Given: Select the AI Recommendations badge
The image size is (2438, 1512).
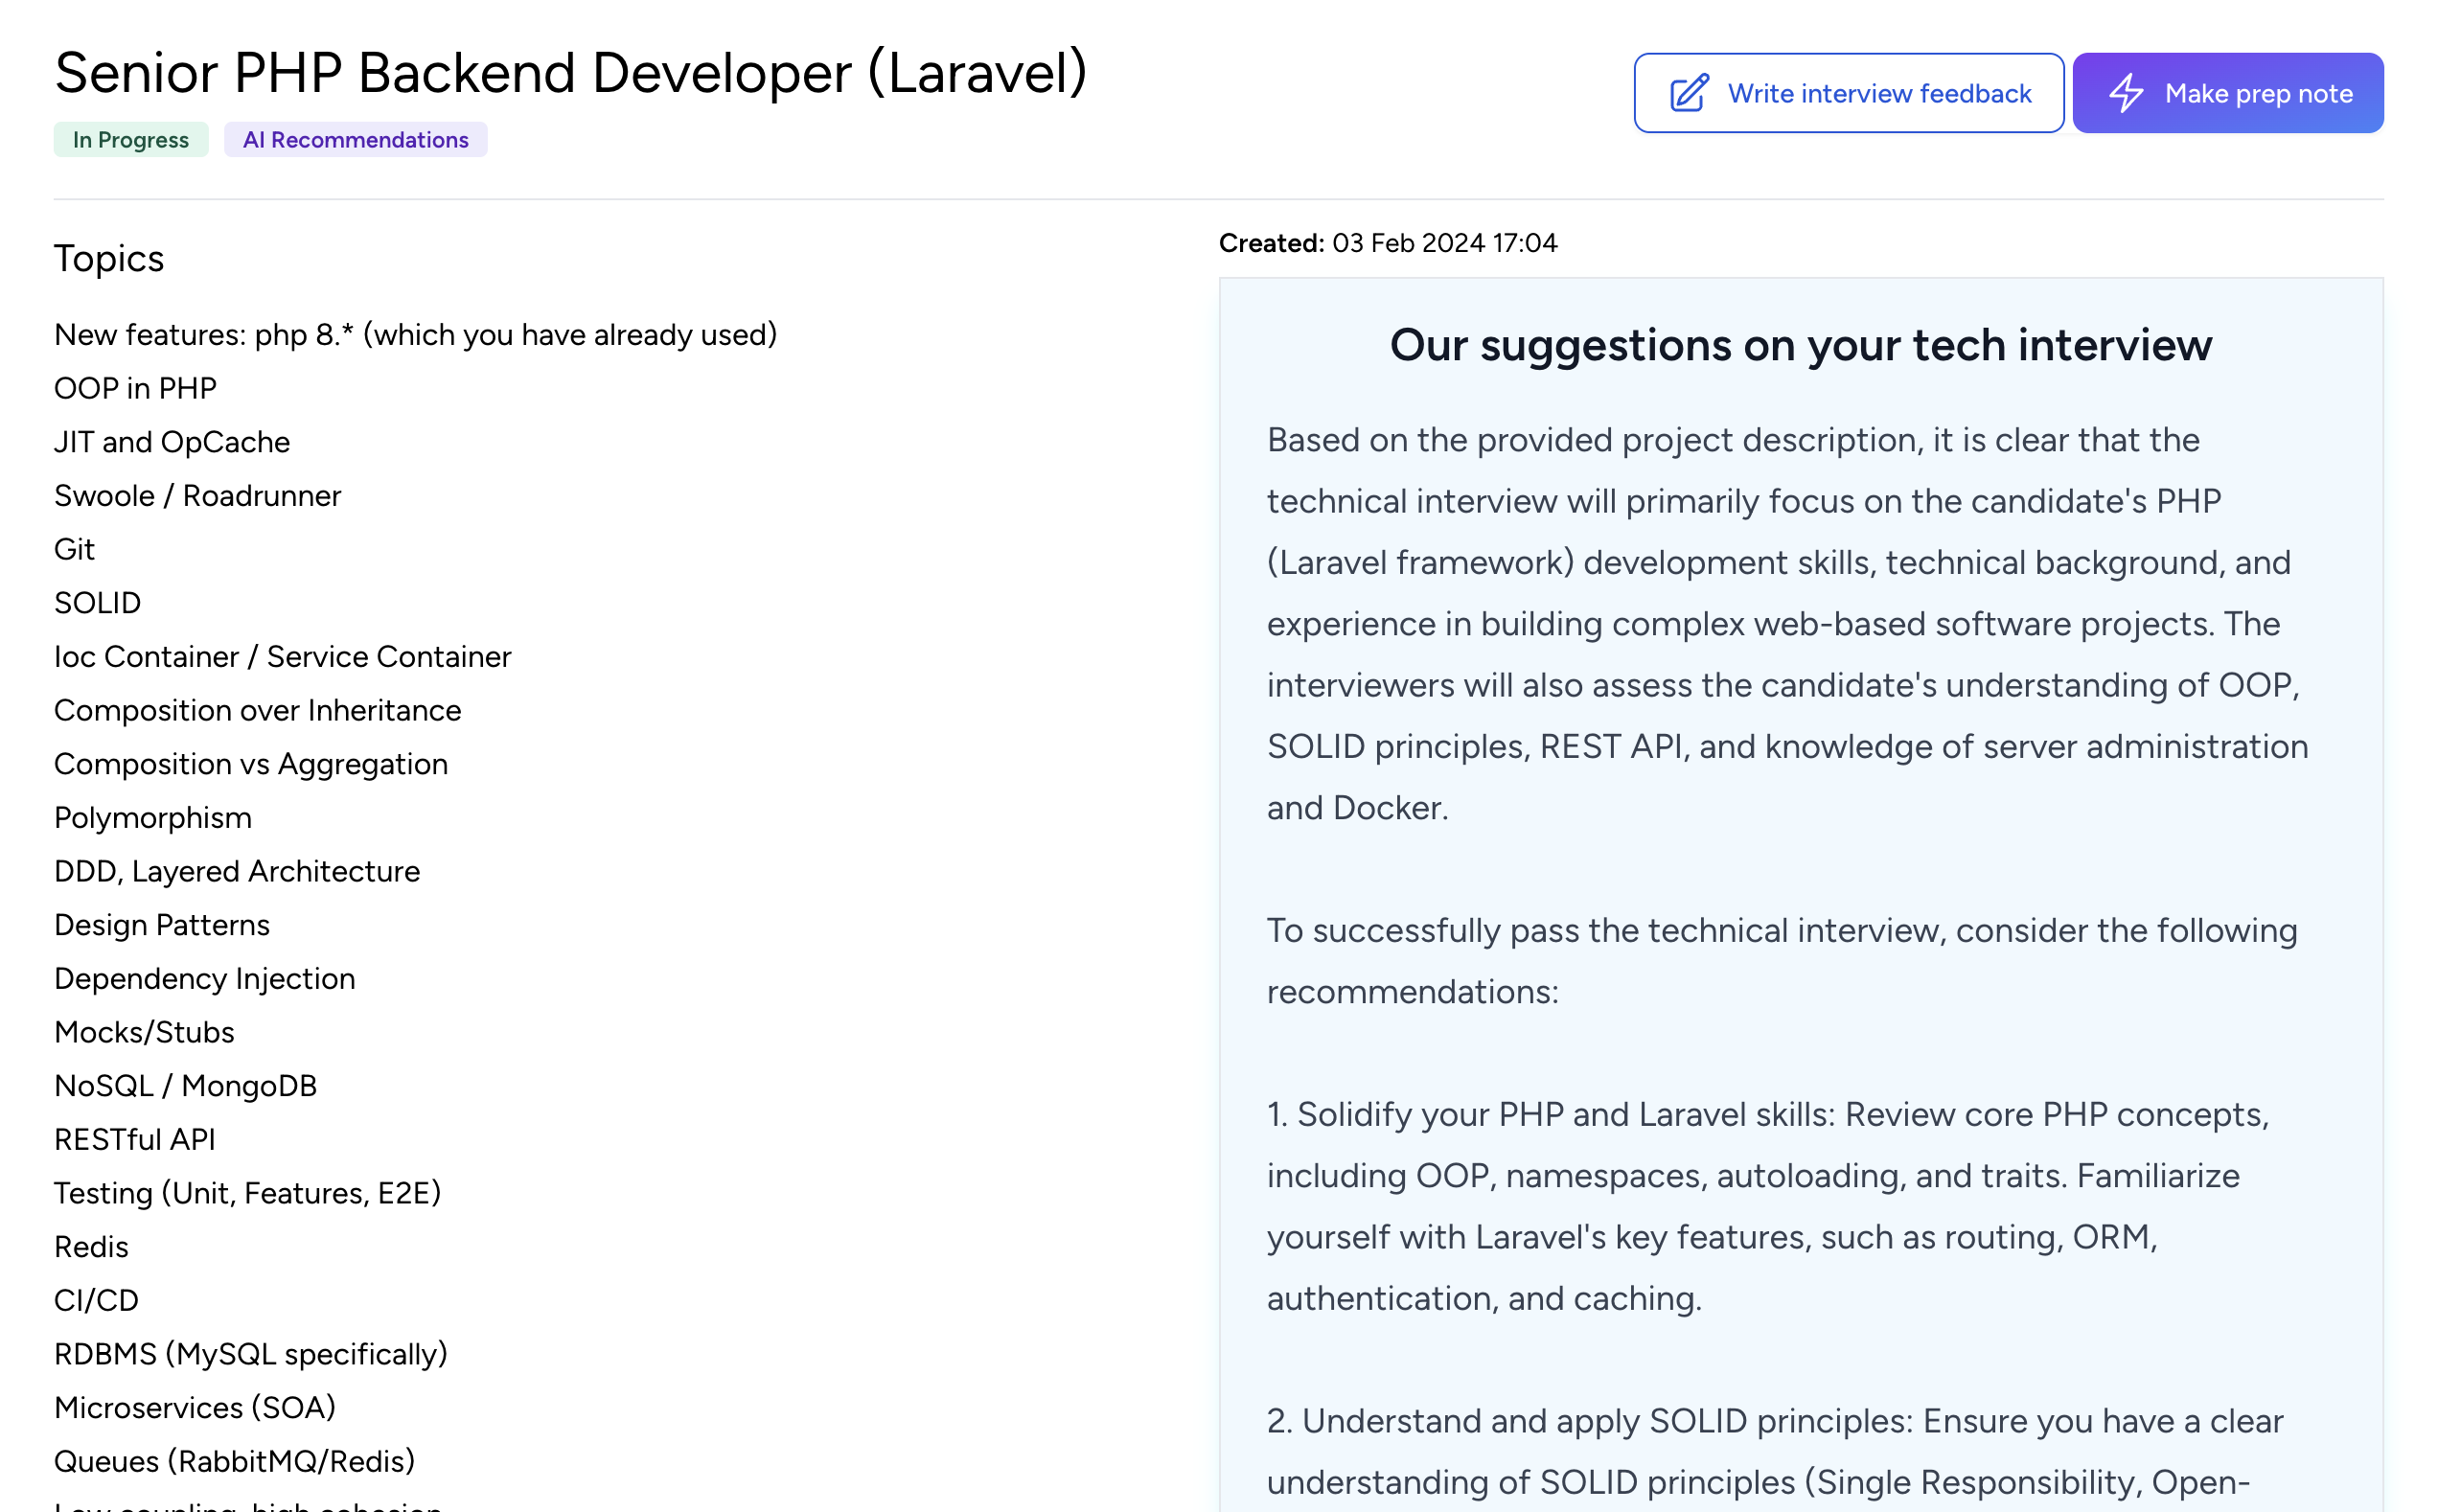Looking at the screenshot, I should click(x=356, y=139).
